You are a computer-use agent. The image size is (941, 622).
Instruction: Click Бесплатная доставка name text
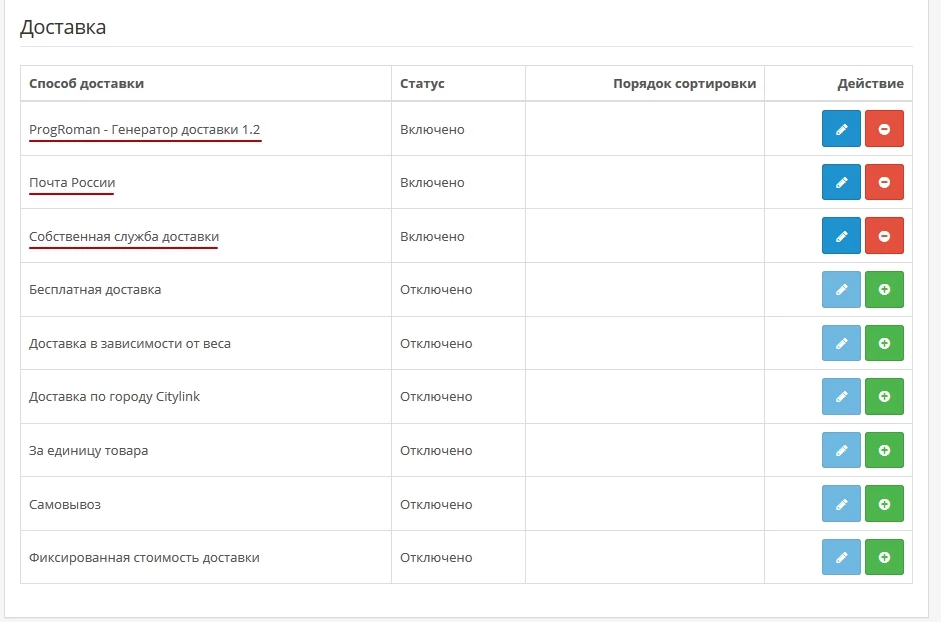click(x=95, y=289)
